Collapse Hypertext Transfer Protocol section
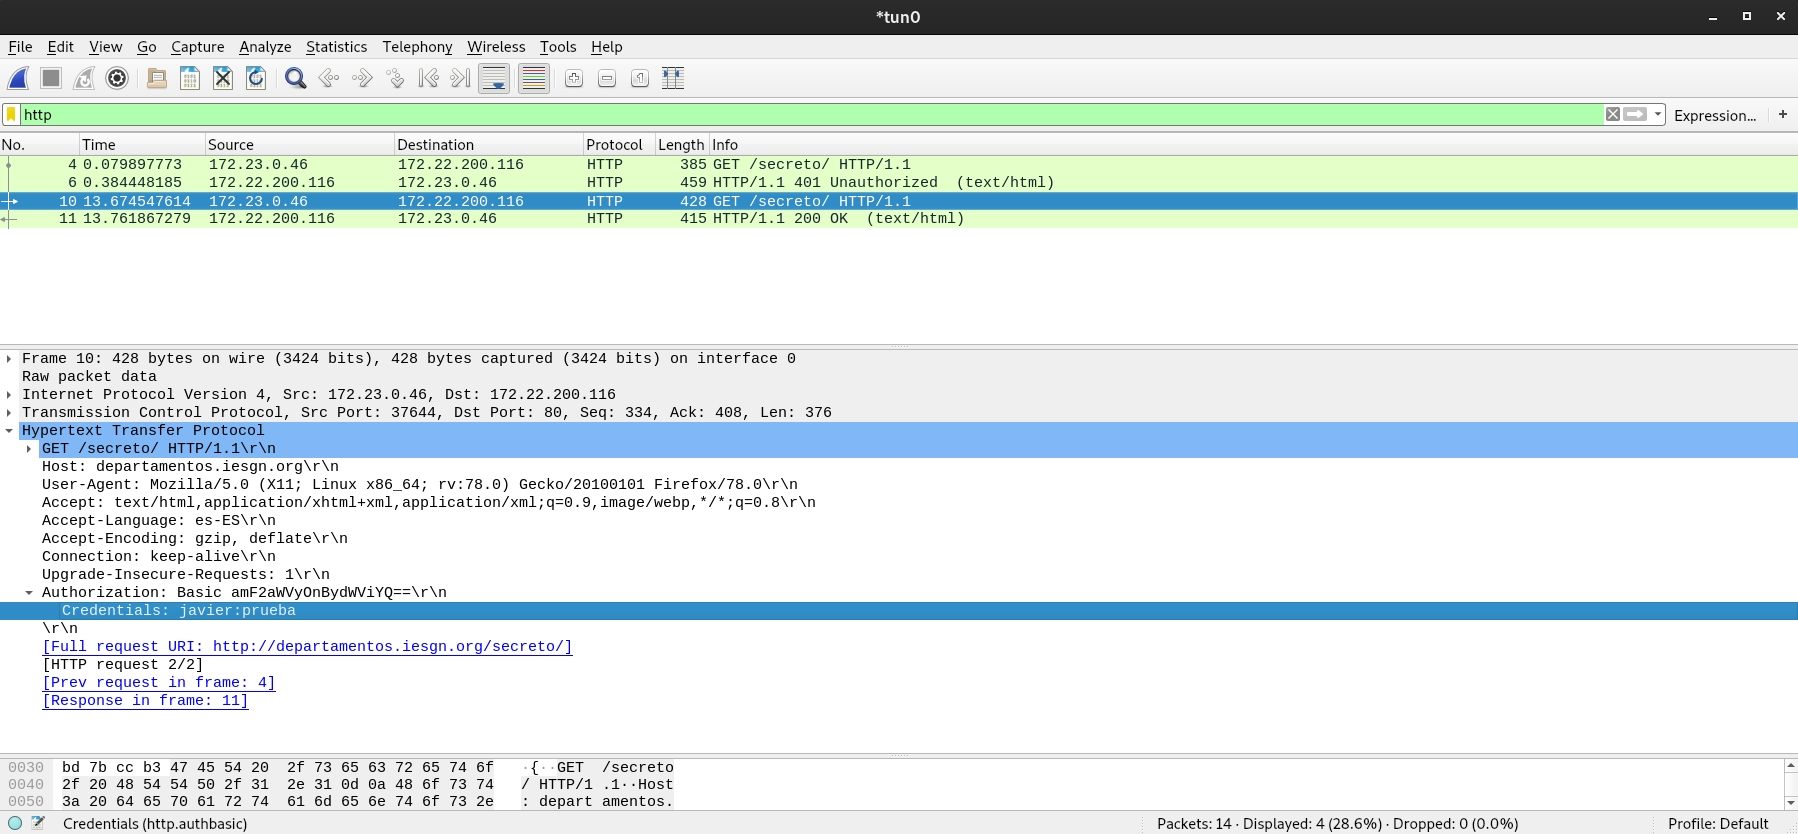The width and height of the screenshot is (1798, 834). click(x=9, y=430)
